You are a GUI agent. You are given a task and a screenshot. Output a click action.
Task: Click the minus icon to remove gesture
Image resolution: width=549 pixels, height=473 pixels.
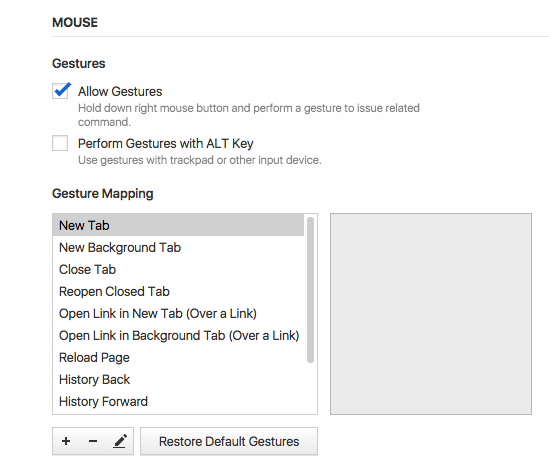[93, 441]
